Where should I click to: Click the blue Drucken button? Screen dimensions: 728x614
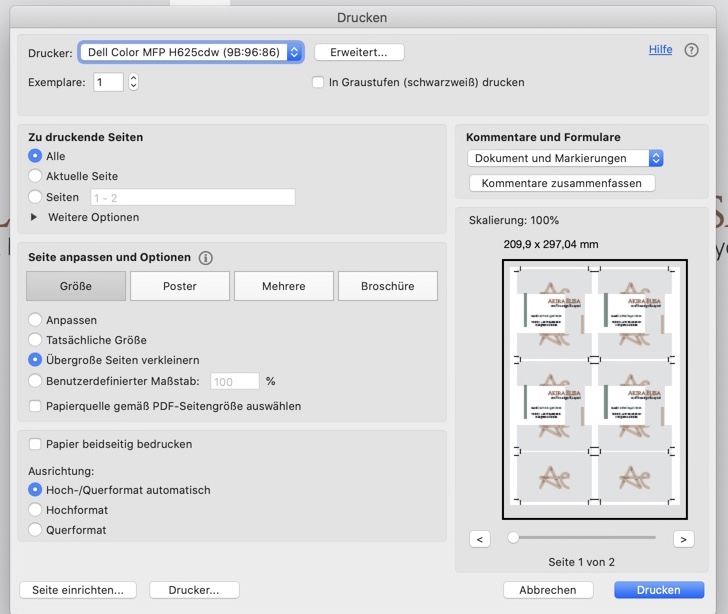coord(658,590)
